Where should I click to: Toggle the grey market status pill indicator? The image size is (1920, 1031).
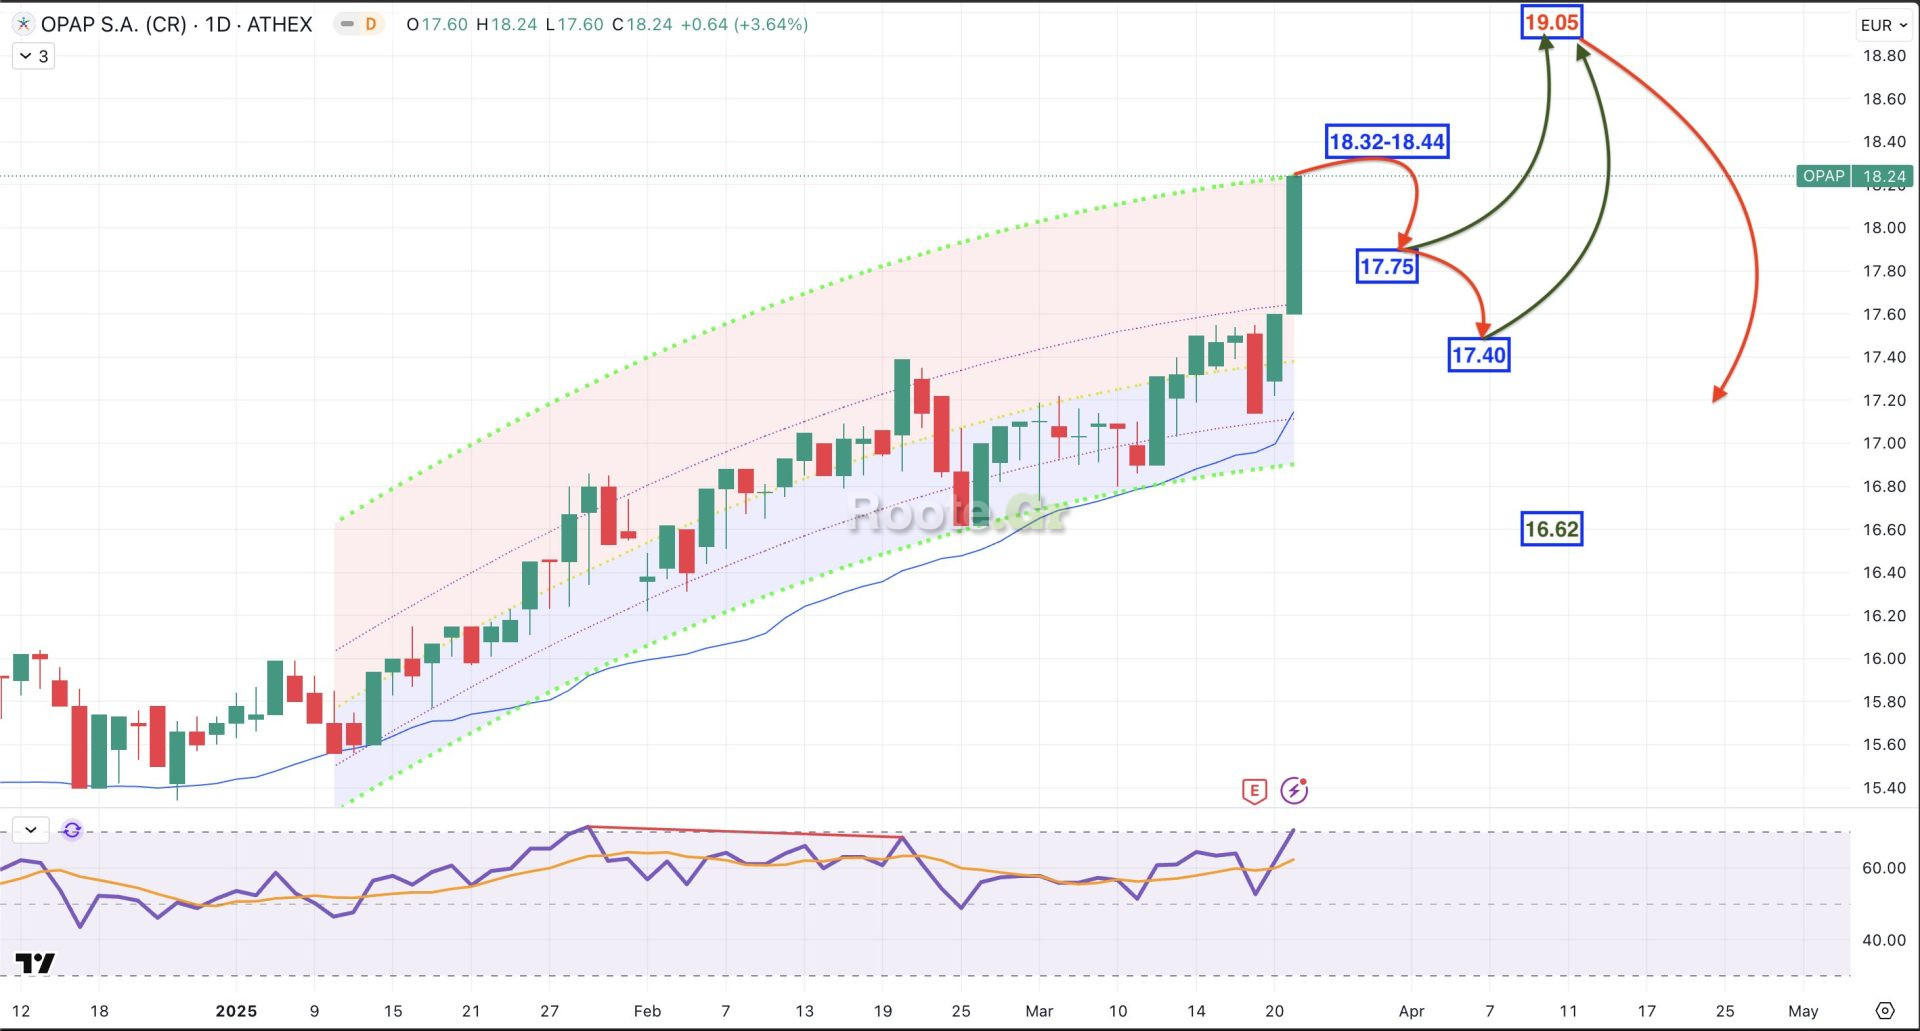pos(347,24)
